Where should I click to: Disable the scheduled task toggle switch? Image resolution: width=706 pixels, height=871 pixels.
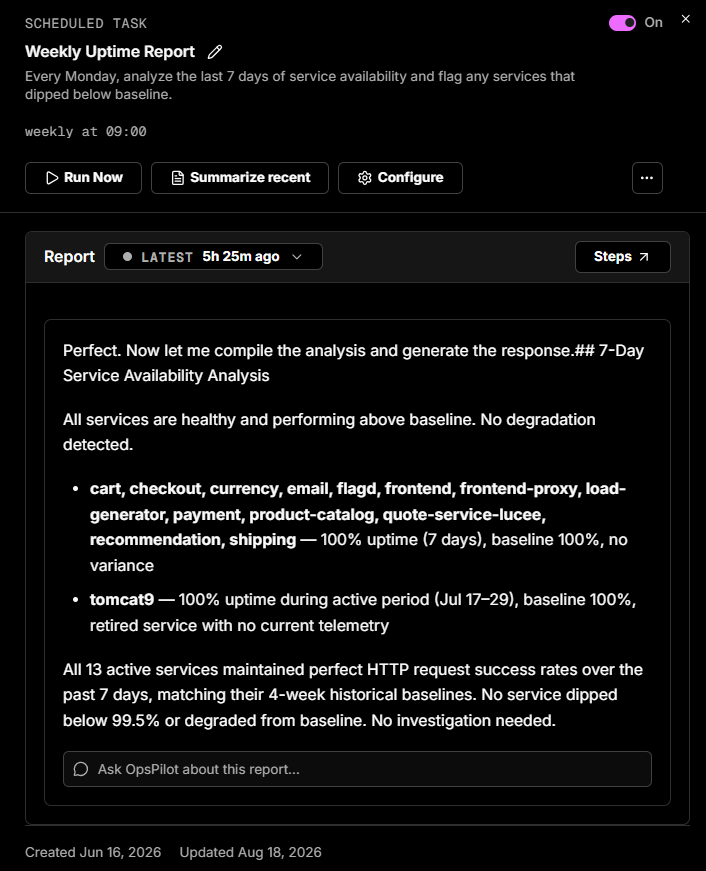[622, 23]
